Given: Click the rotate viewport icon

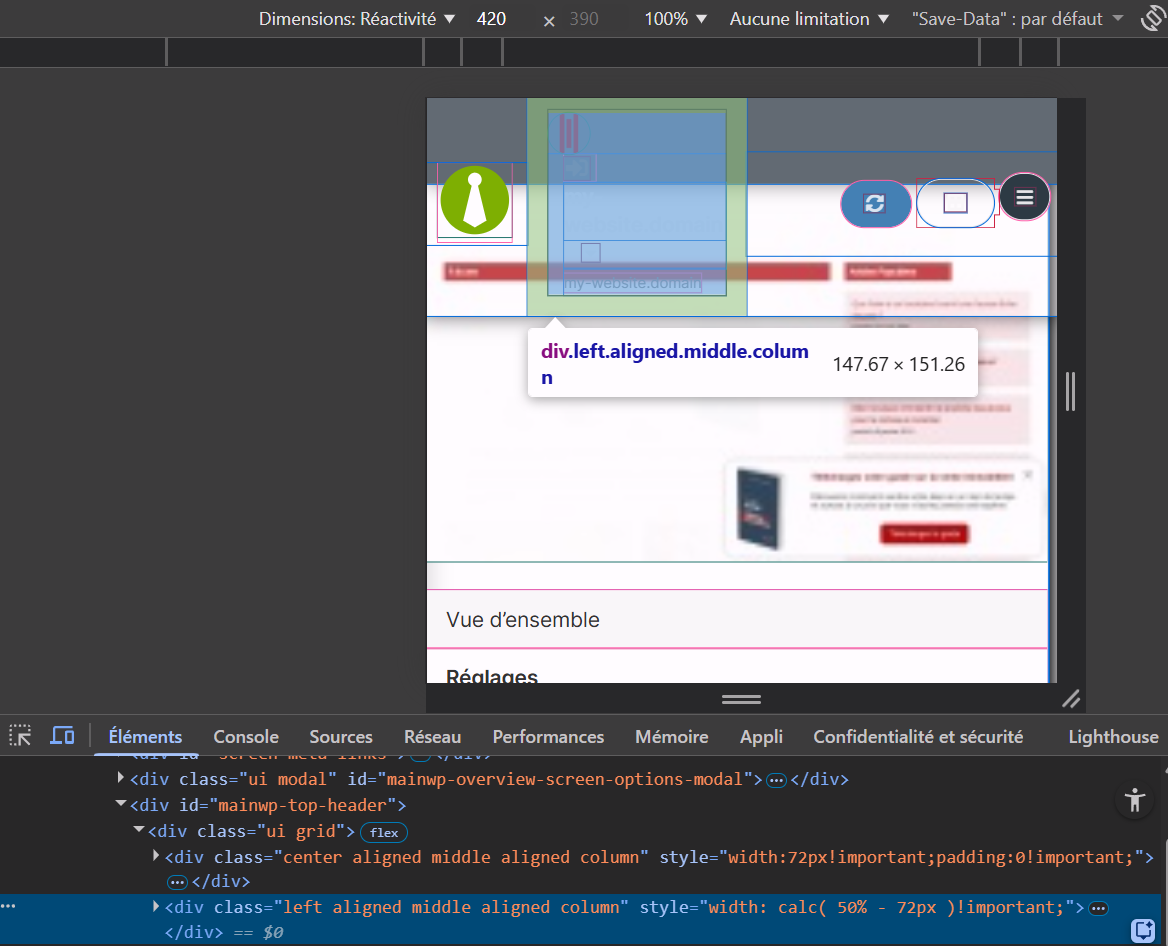Looking at the screenshot, I should [x=1155, y=19].
